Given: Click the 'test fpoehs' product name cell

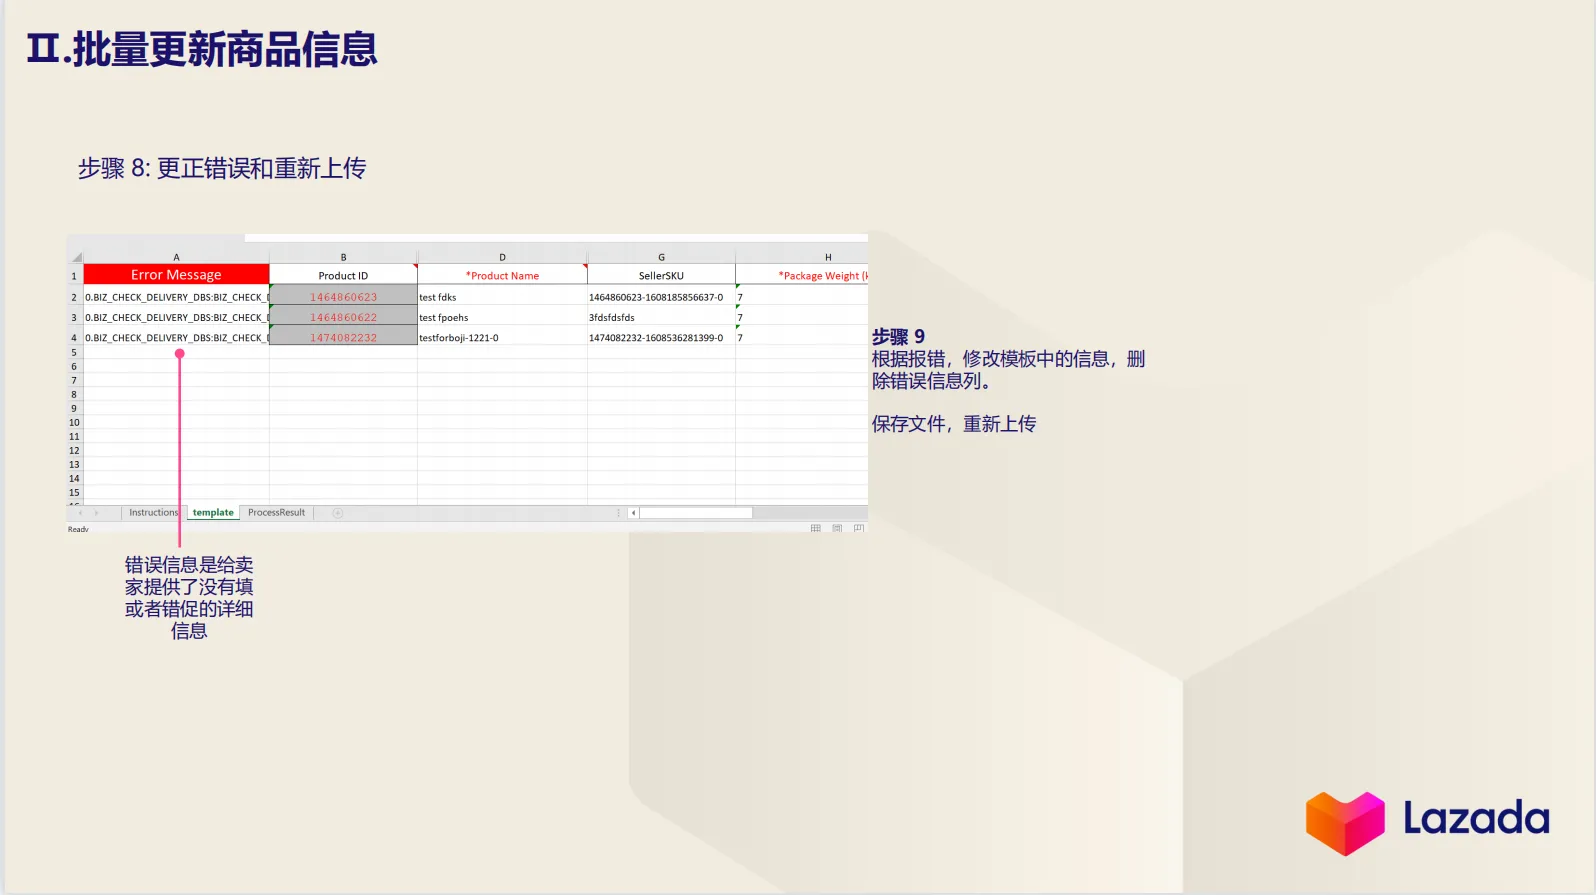Looking at the screenshot, I should [502, 316].
